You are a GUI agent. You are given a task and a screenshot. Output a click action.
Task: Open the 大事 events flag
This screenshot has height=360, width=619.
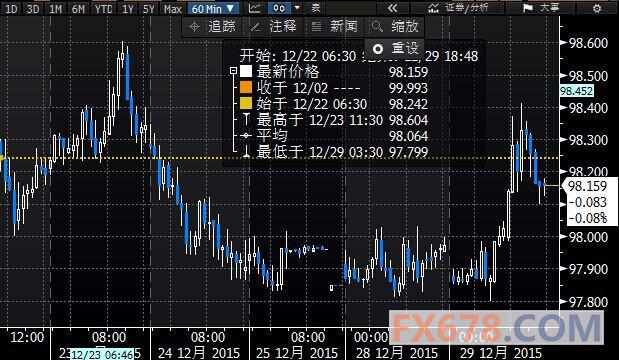542,8
